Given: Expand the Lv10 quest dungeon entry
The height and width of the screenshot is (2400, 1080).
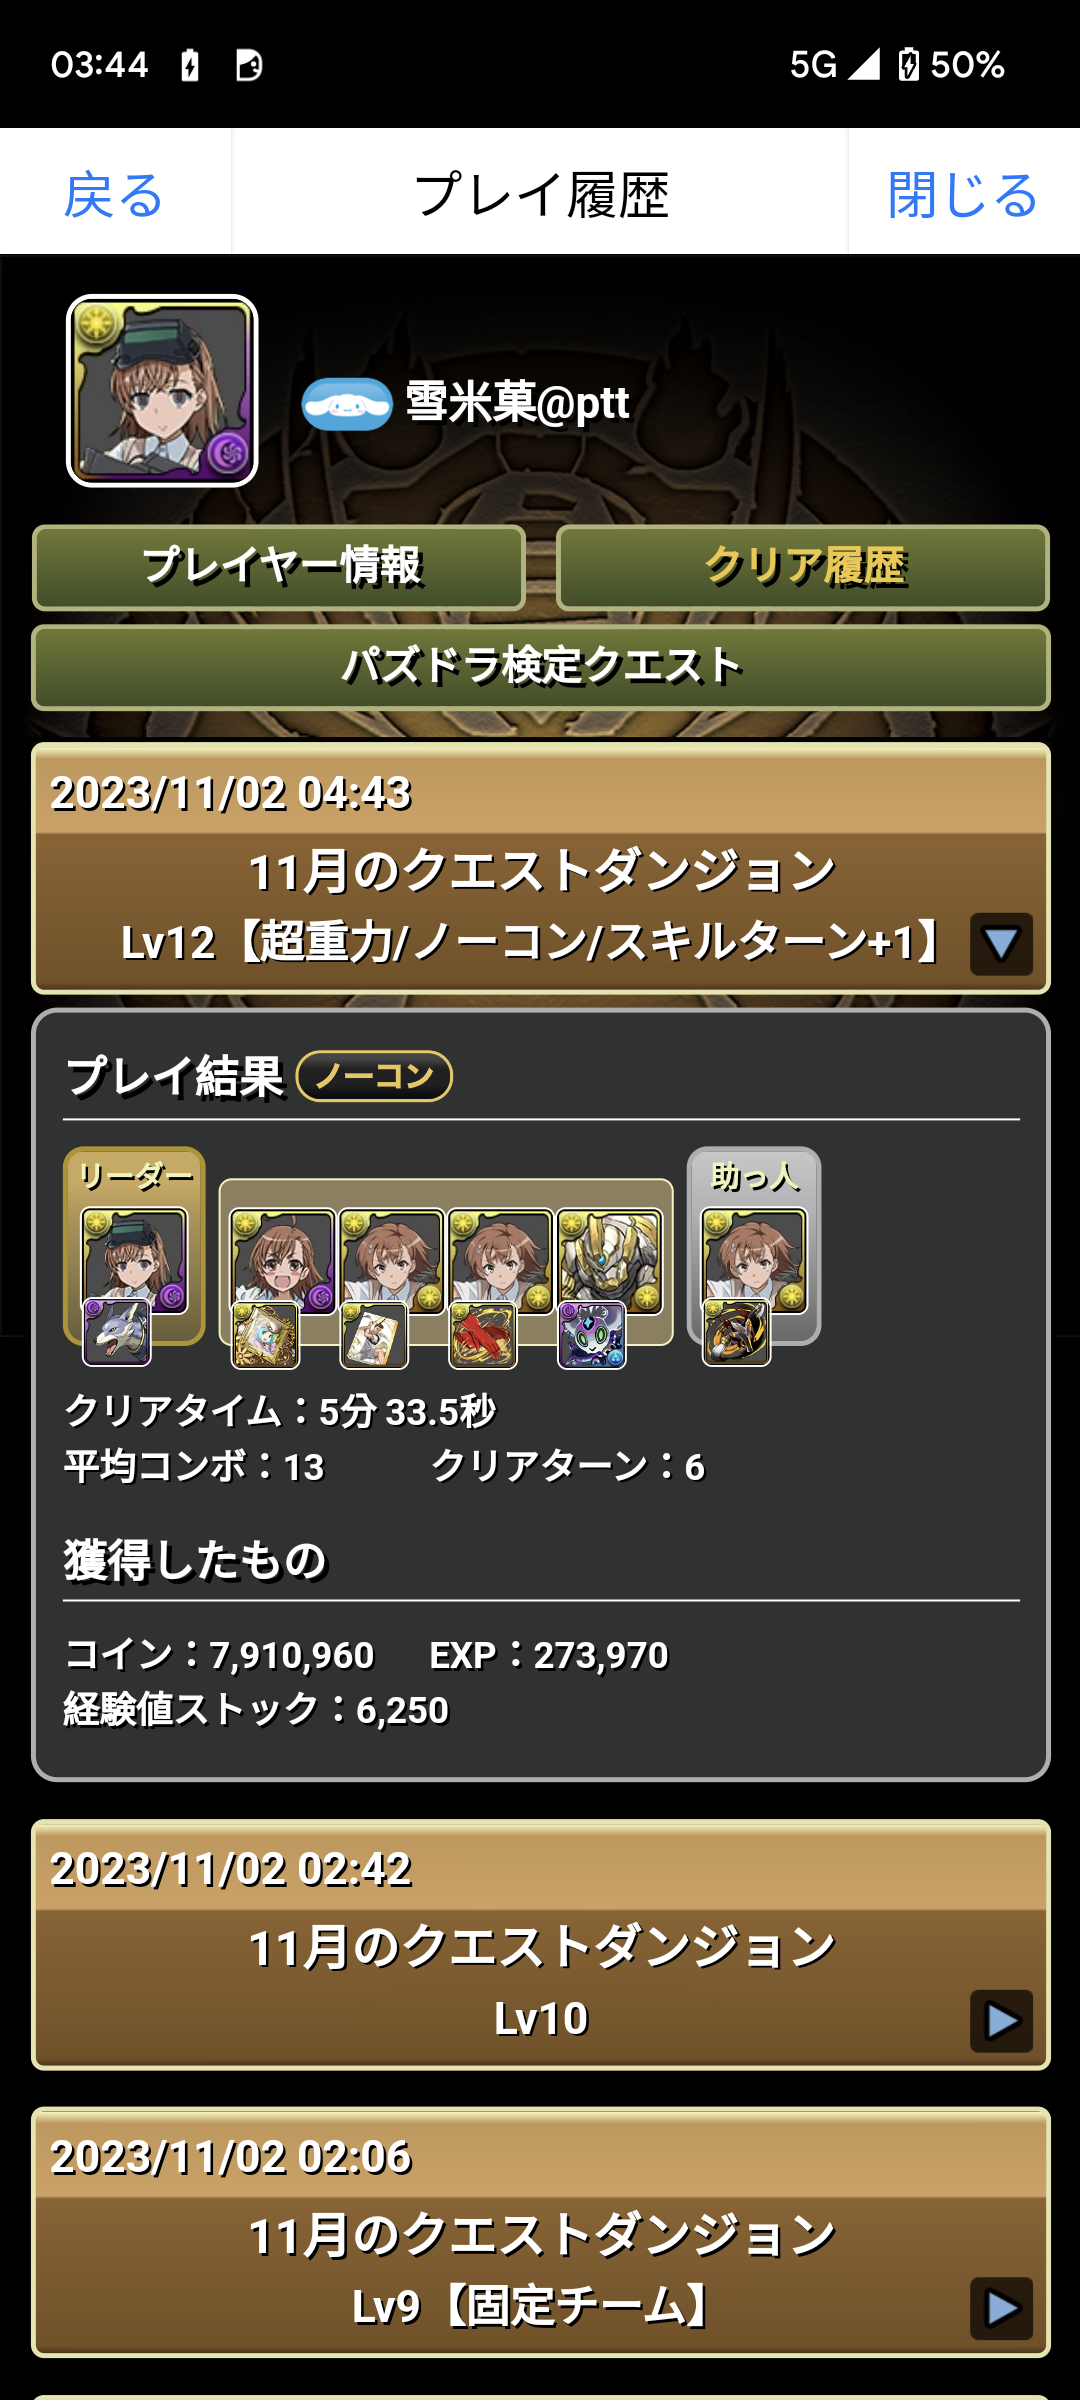Looking at the screenshot, I should click(1001, 2021).
